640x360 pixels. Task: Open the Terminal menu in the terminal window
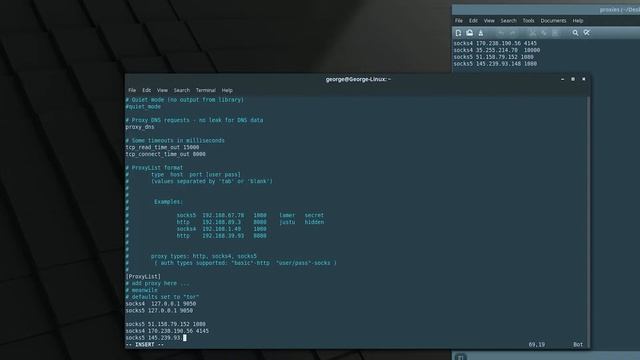click(206, 90)
